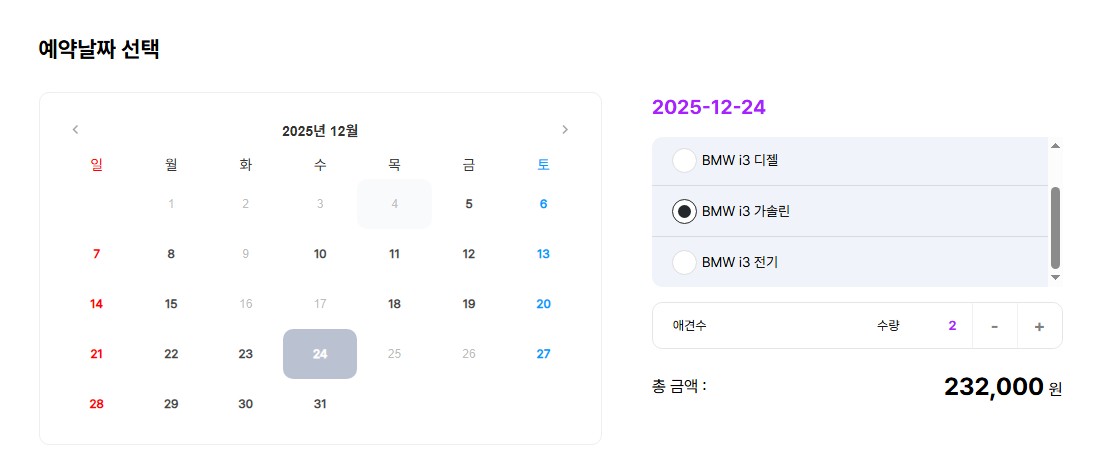Choose BMW i3 전기 radio option

684,263
